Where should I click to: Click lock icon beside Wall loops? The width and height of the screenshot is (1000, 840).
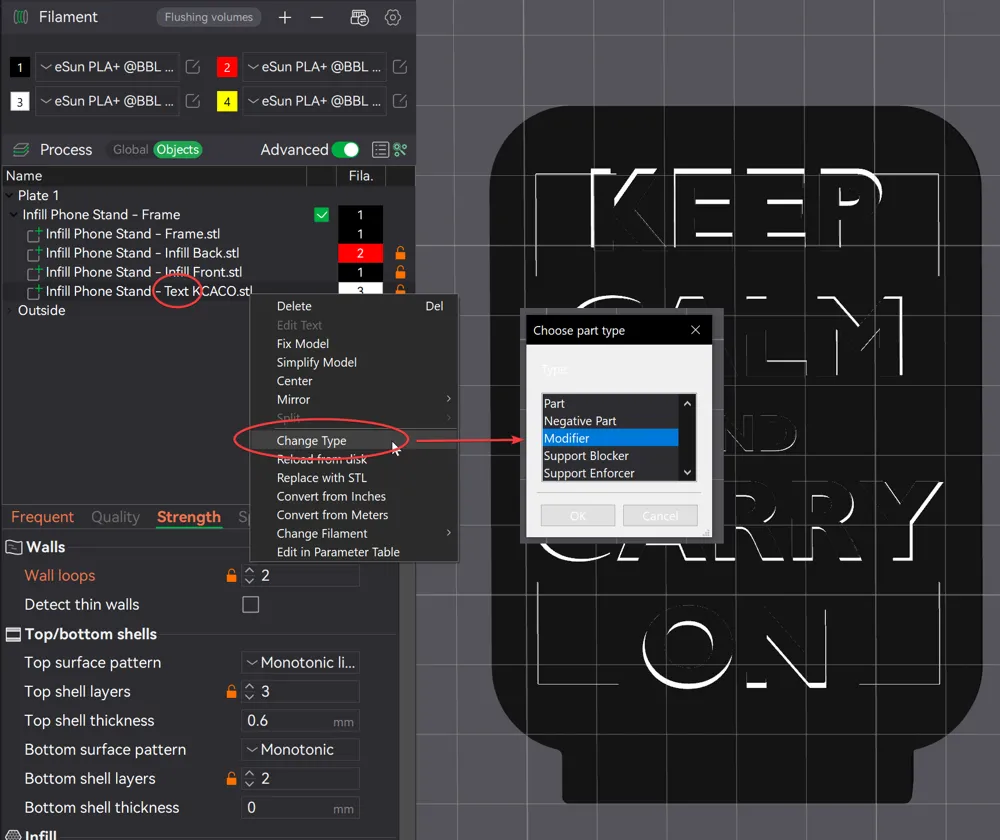(232, 576)
